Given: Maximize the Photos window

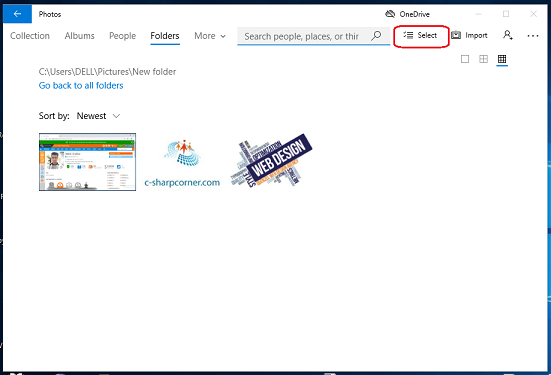Looking at the screenshot, I should [x=506, y=14].
